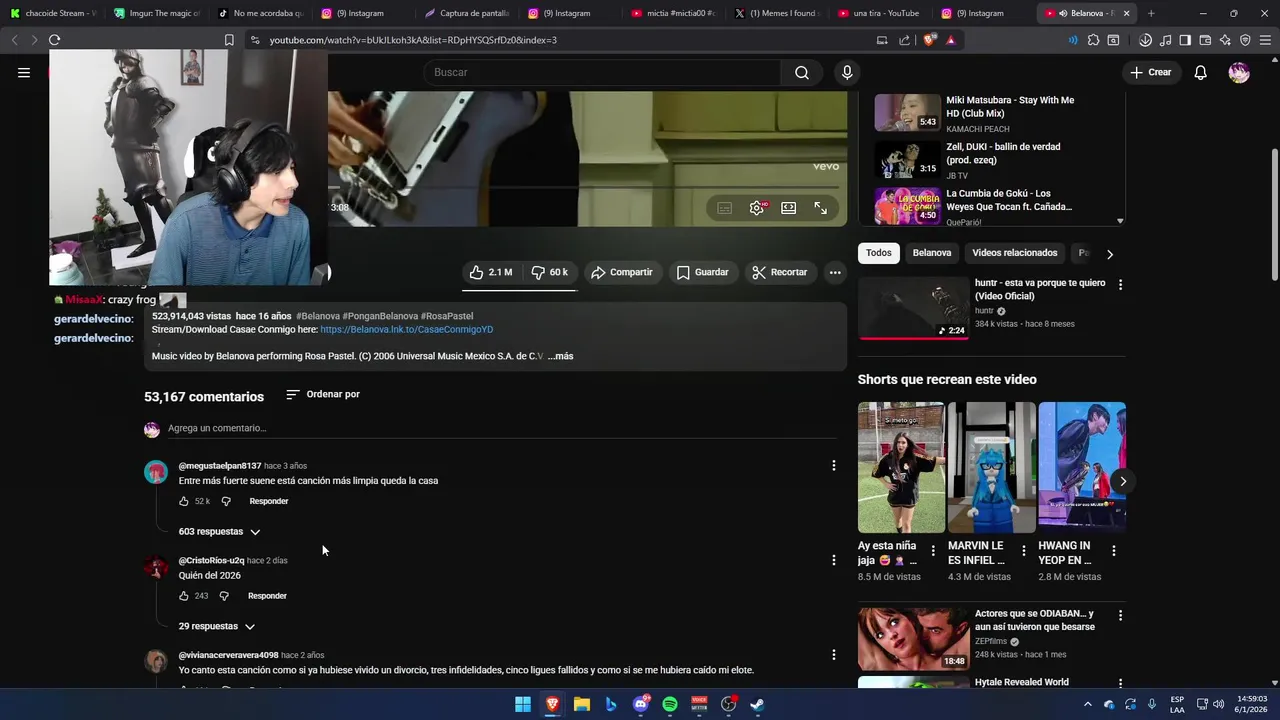Viewport: 1280px width, 720px height.
Task: Open the YouTube notifications bell
Action: pyautogui.click(x=1200, y=72)
